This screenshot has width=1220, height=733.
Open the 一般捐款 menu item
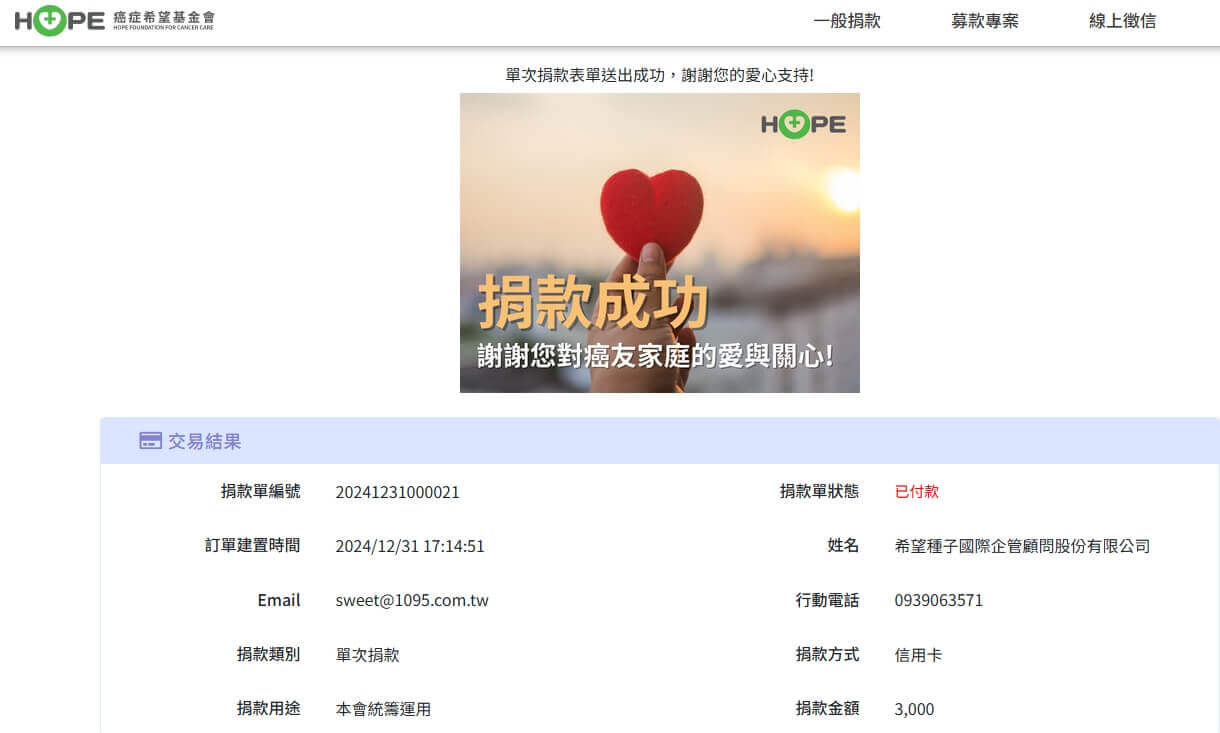tap(847, 21)
